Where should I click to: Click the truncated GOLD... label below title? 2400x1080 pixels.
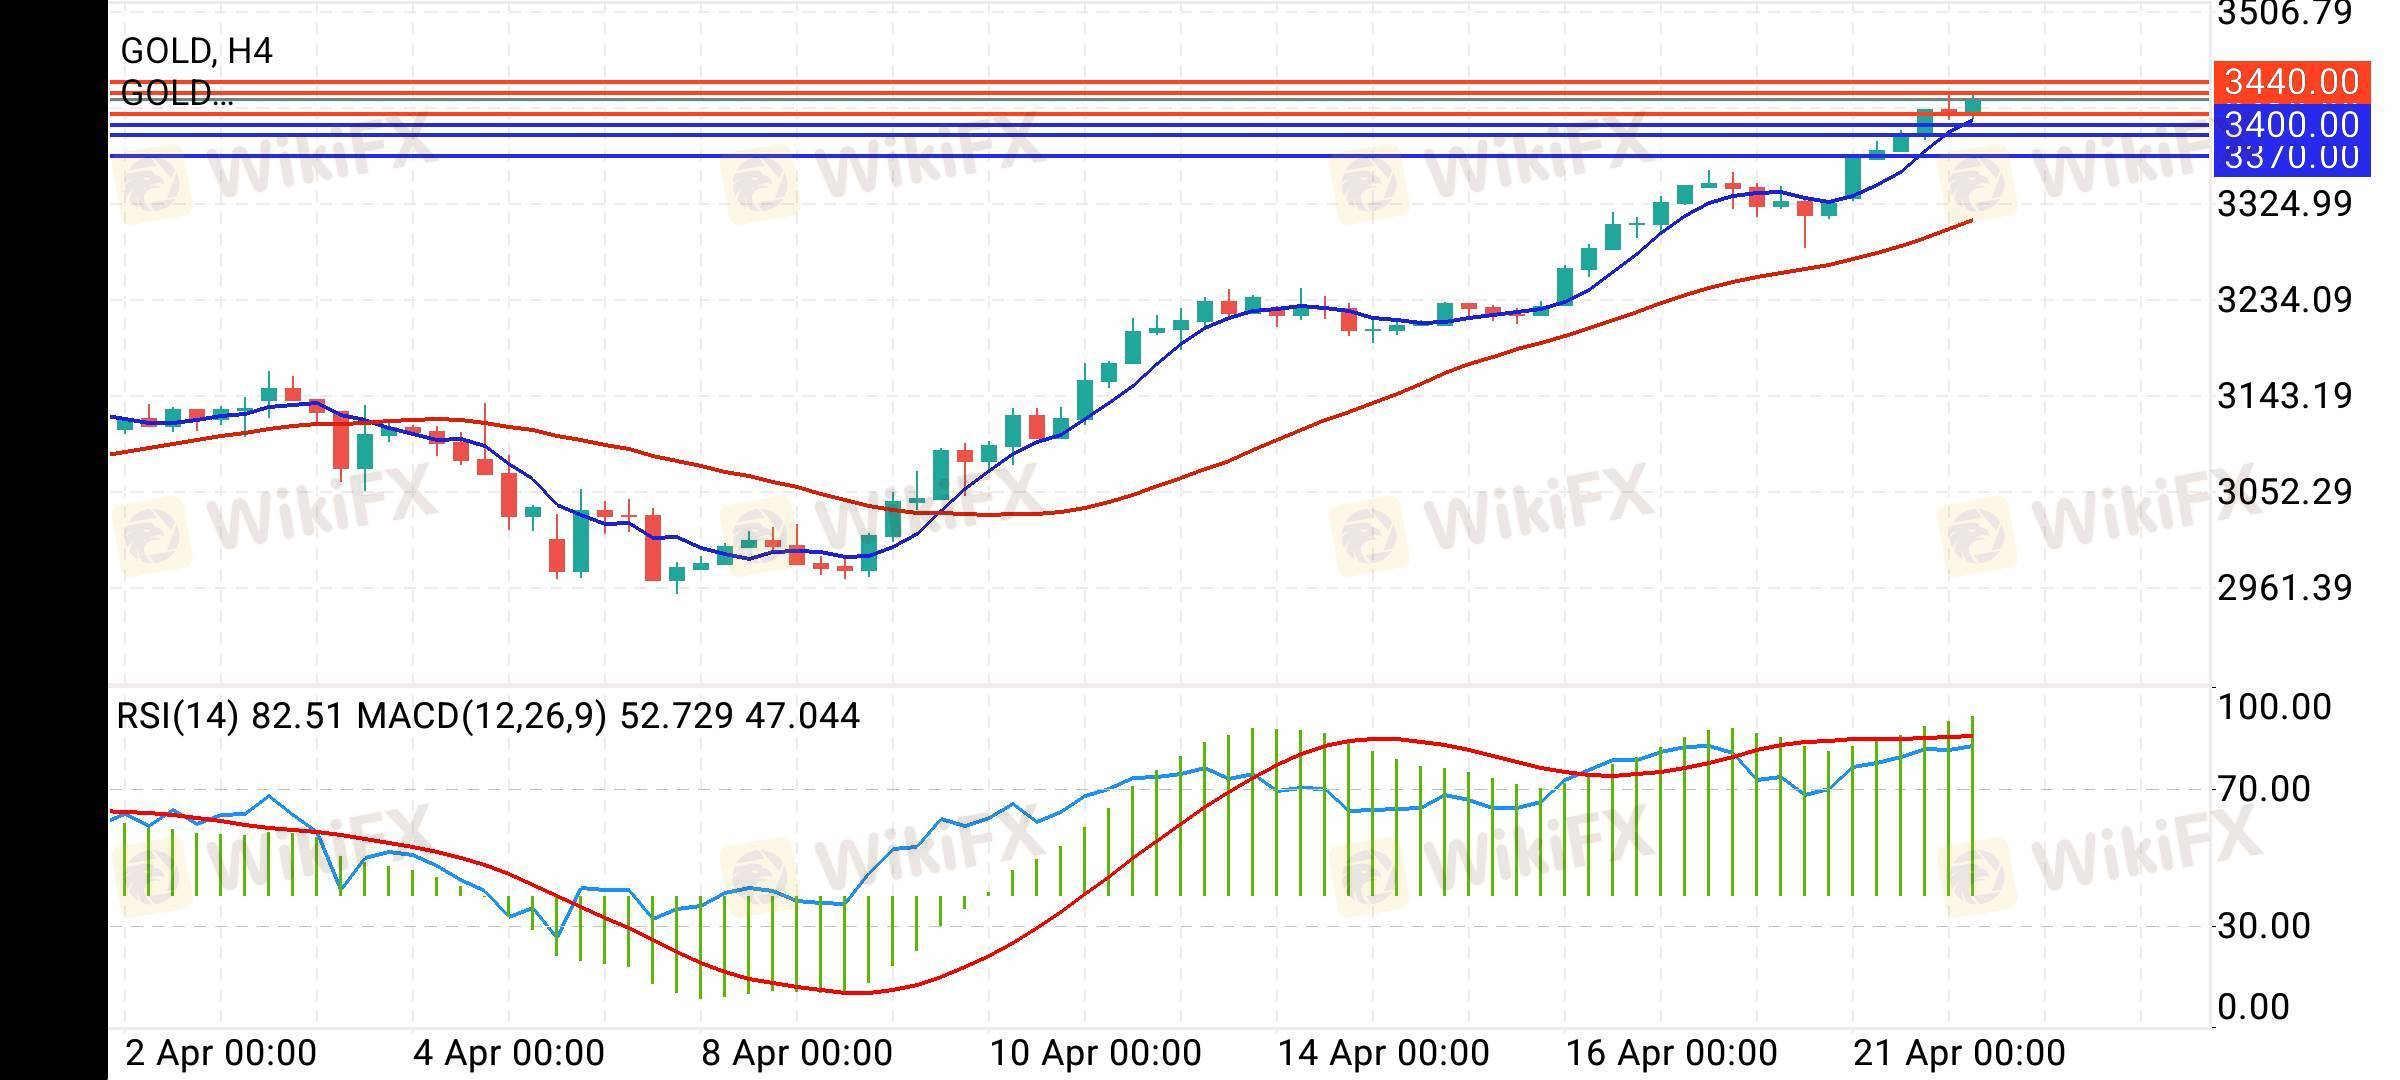pos(177,94)
